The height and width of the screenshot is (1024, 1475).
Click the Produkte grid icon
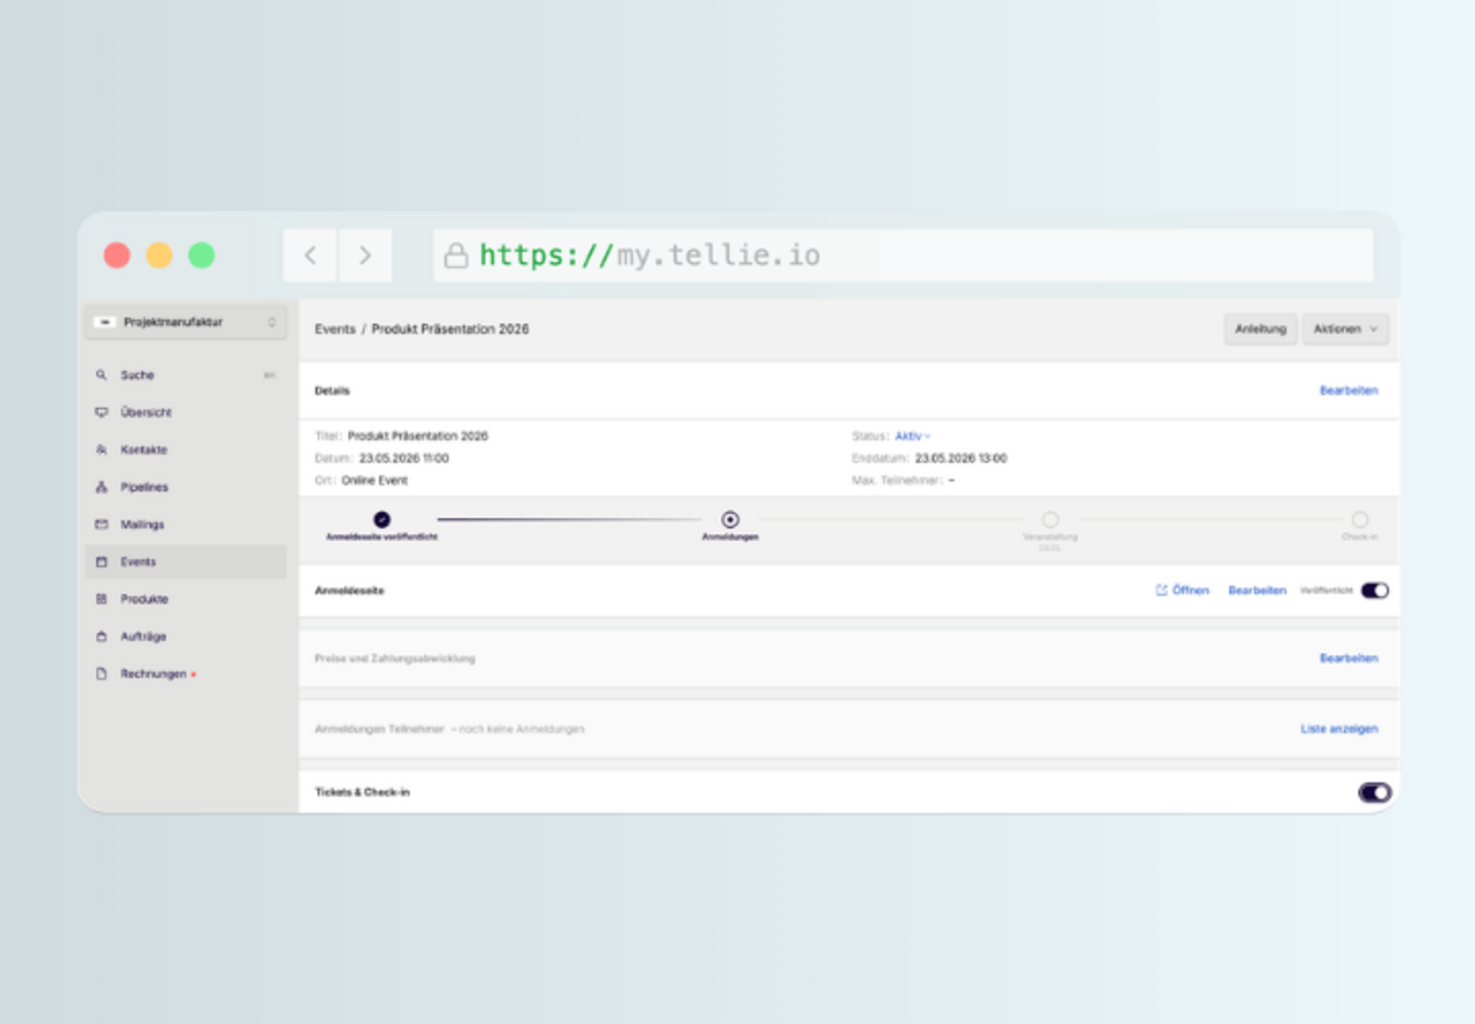tap(101, 599)
